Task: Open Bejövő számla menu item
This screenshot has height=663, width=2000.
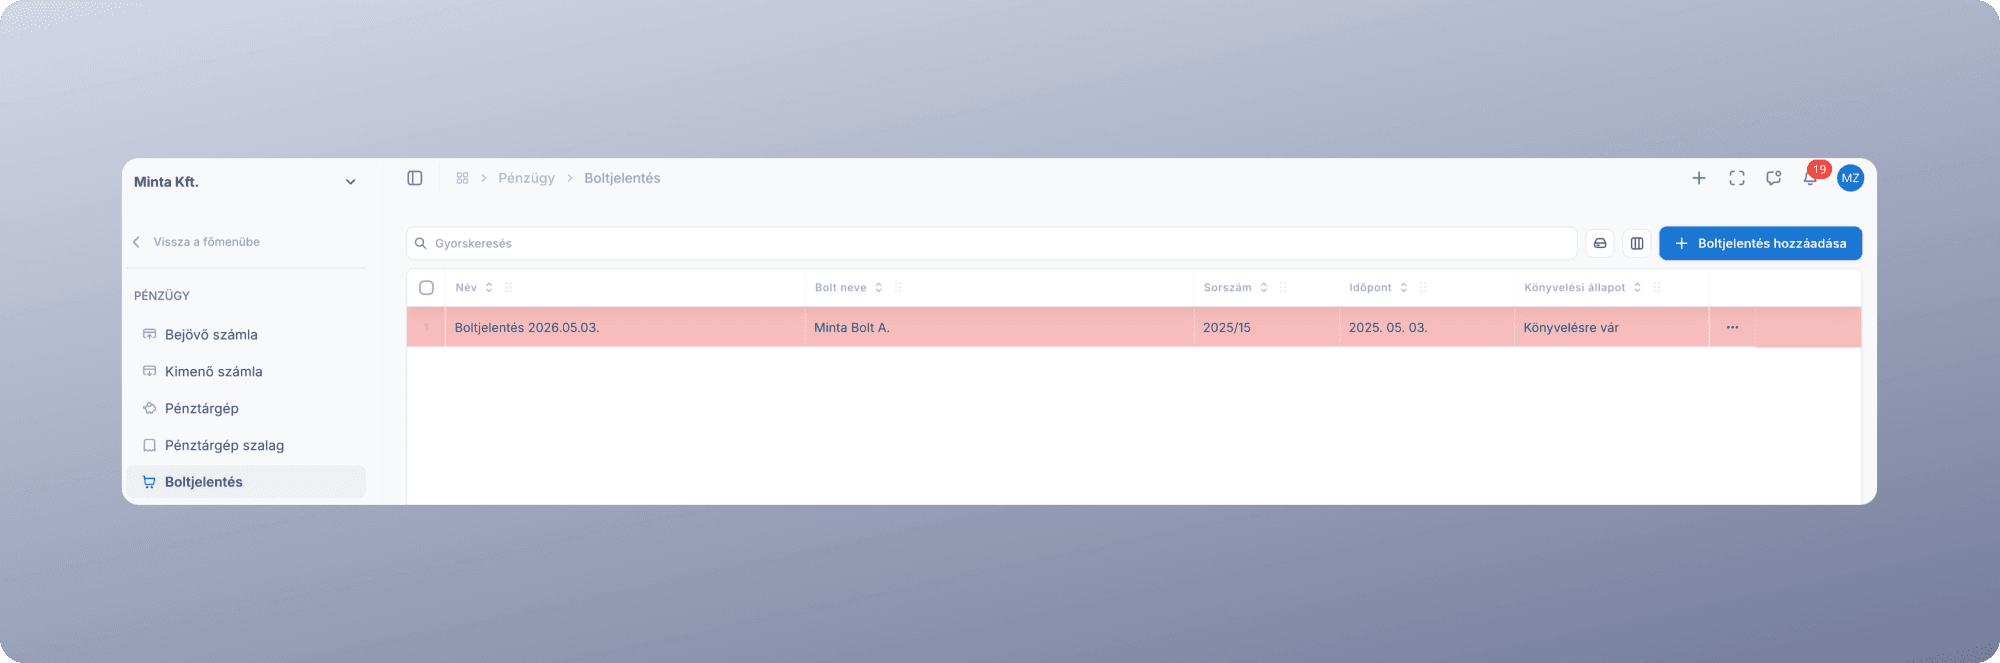Action: coord(246,334)
